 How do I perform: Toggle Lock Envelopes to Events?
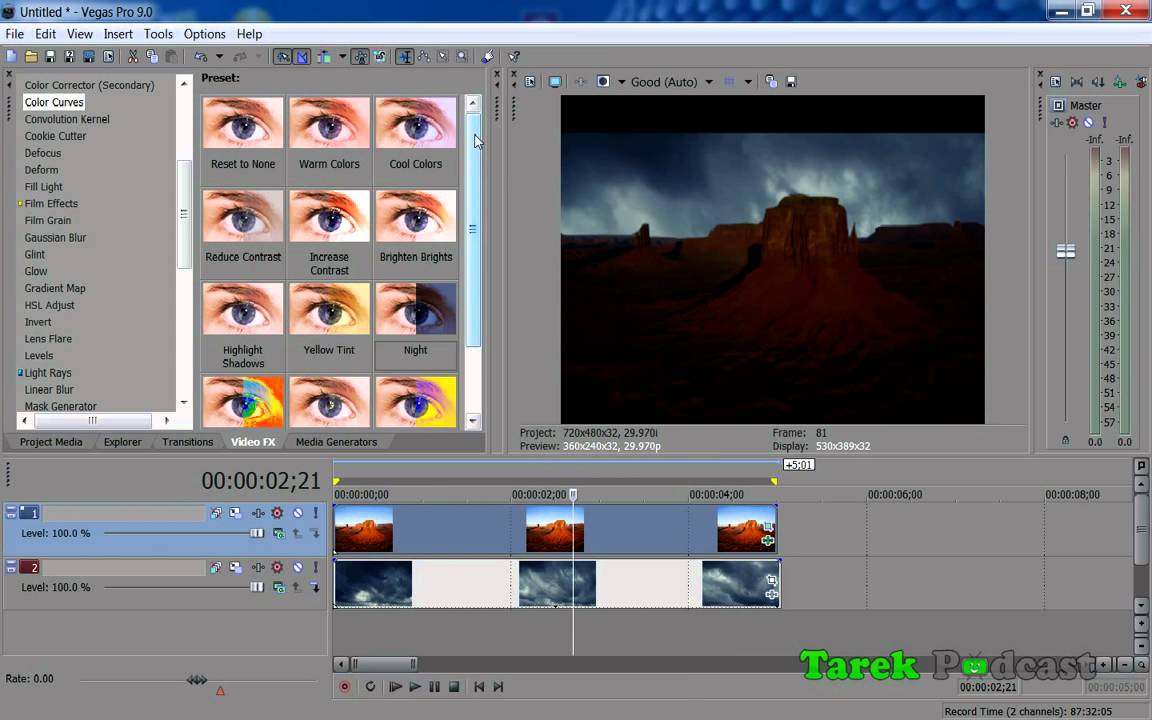(359, 57)
